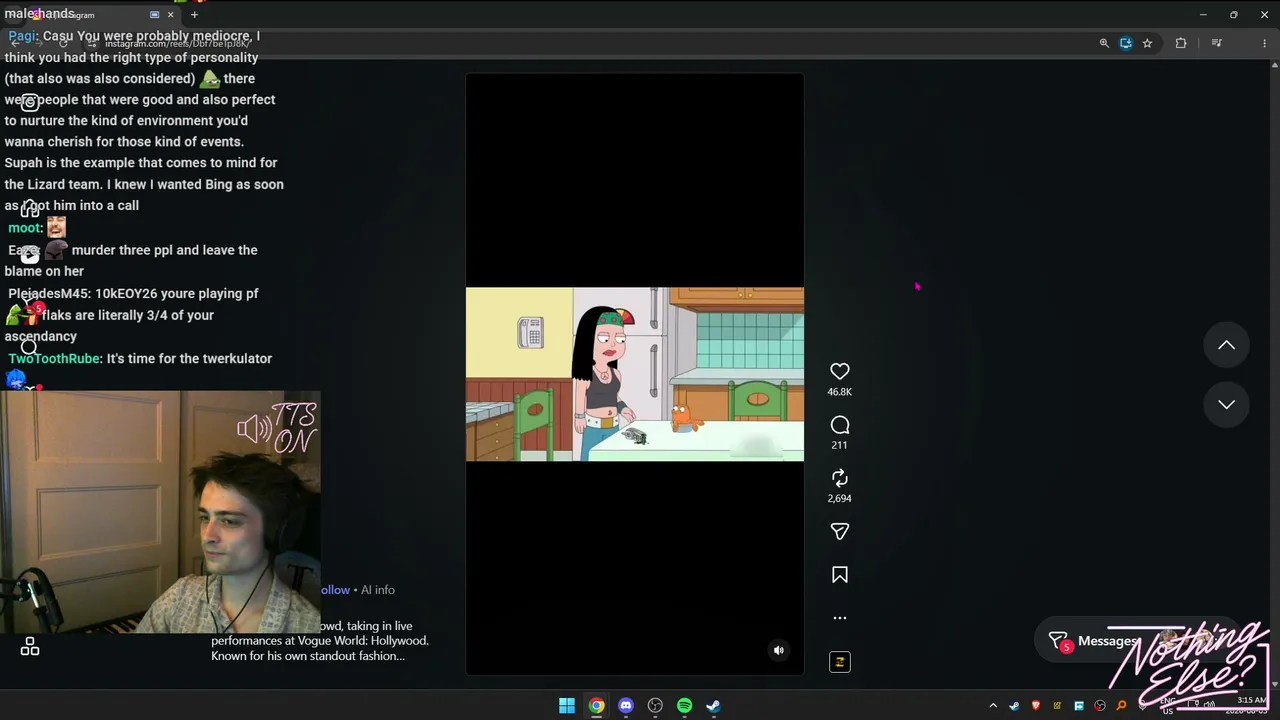
Task: Close the Instagram browser tab
Action: click(x=170, y=15)
